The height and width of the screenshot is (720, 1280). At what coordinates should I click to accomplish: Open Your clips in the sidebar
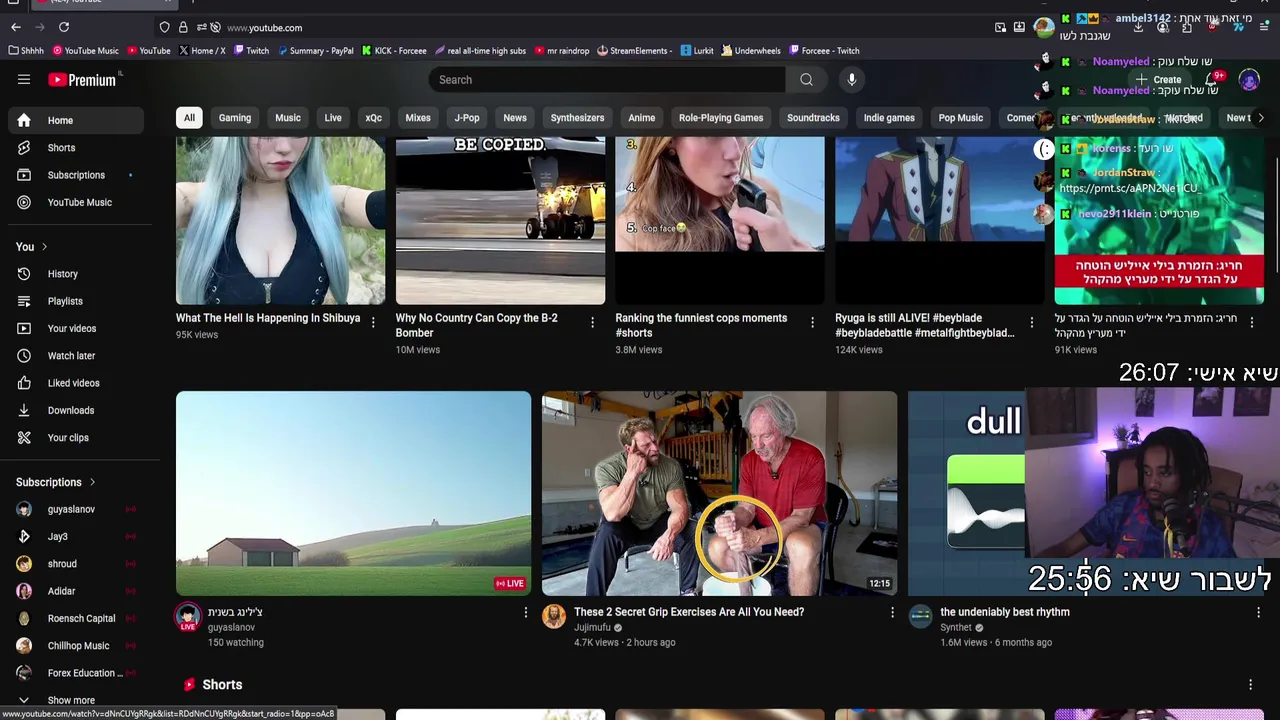[x=76, y=438]
